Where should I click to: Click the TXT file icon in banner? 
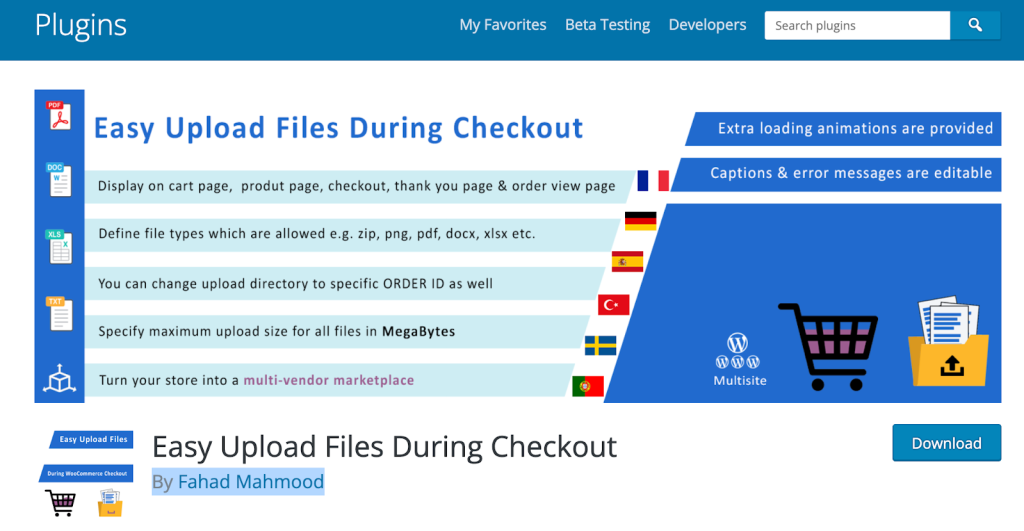point(59,314)
